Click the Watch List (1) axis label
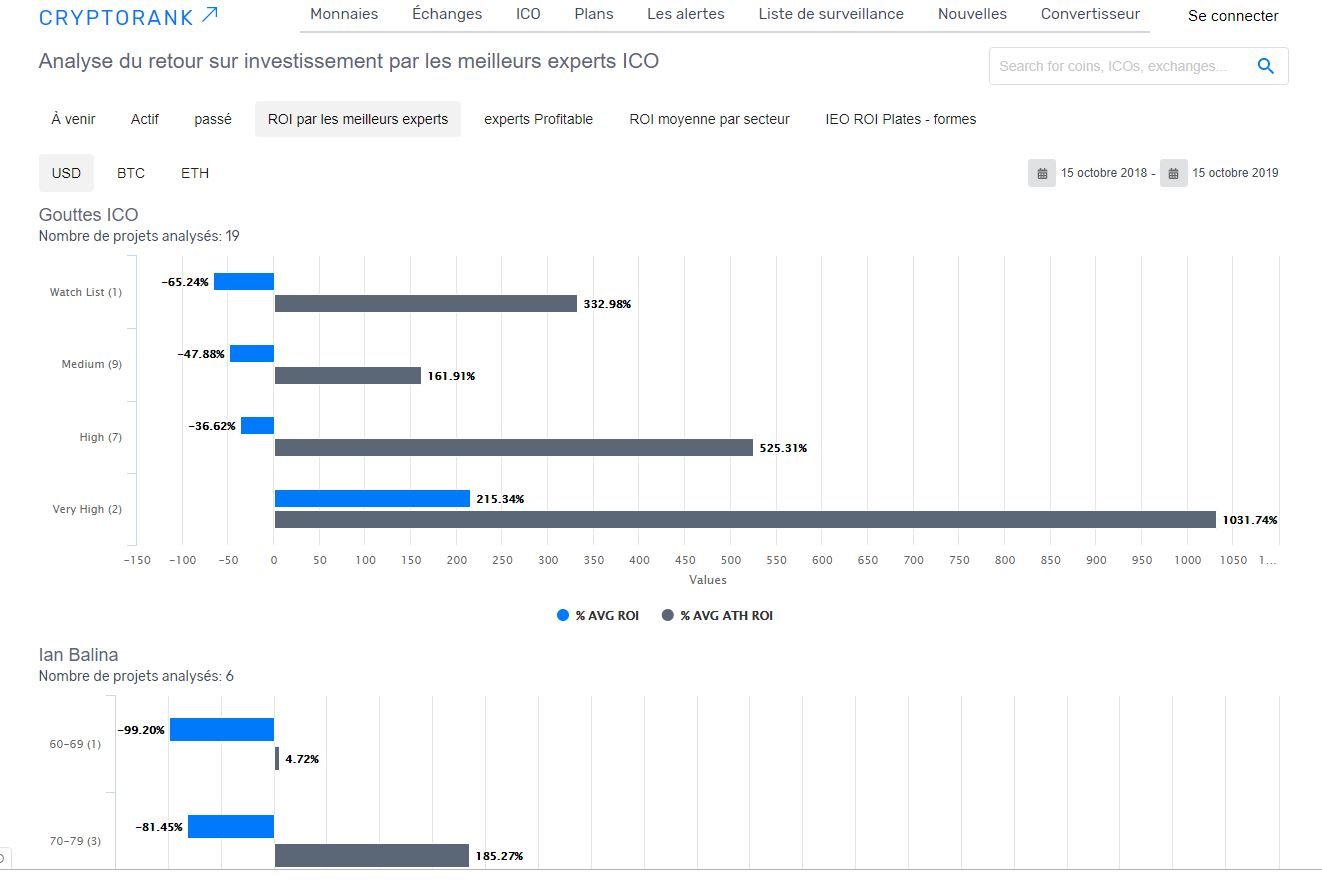The image size is (1322, 886). coord(86,293)
